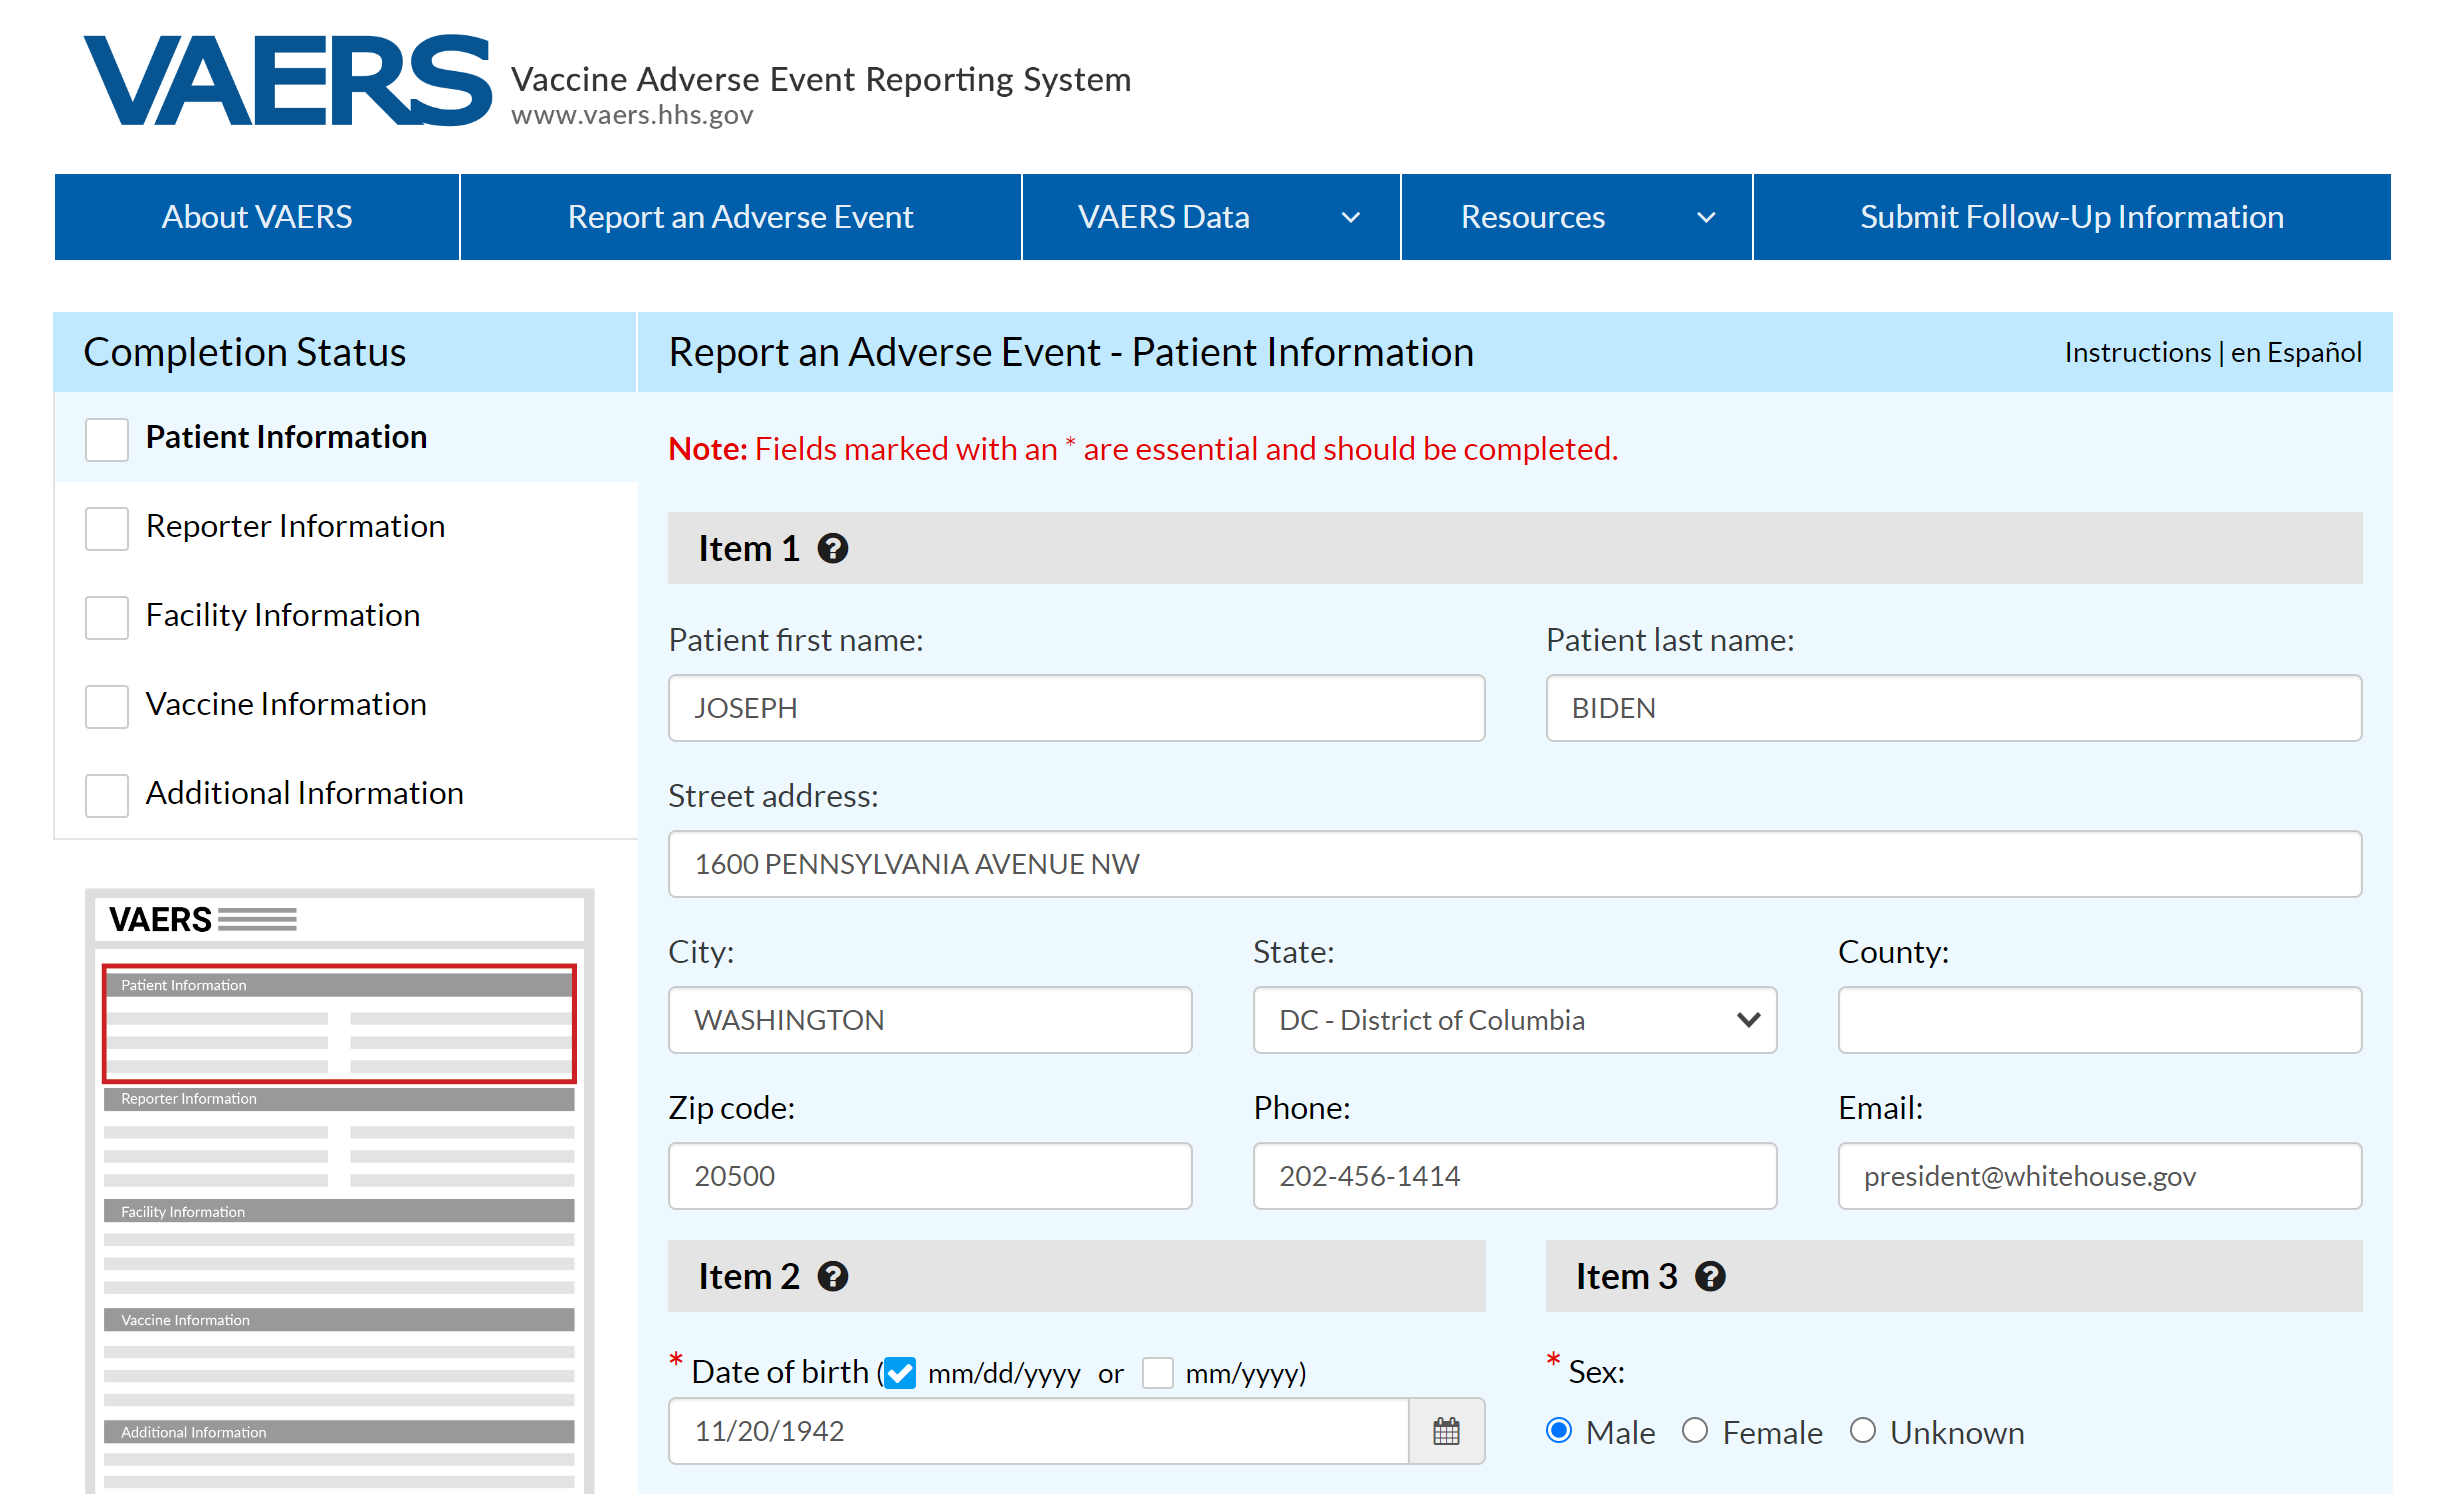Click the Patient last name field
This screenshot has height=1494, width=2452.
point(1954,708)
